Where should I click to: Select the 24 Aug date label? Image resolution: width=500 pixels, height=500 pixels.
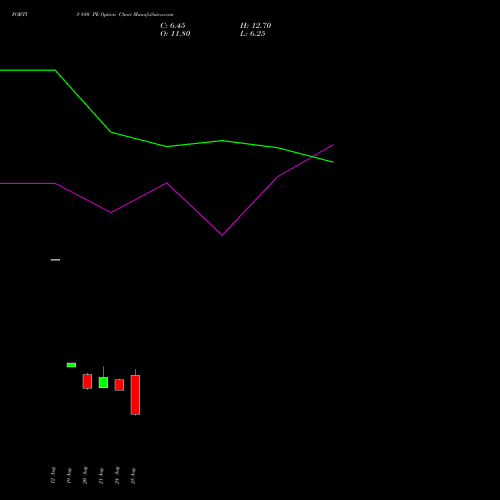(117, 475)
